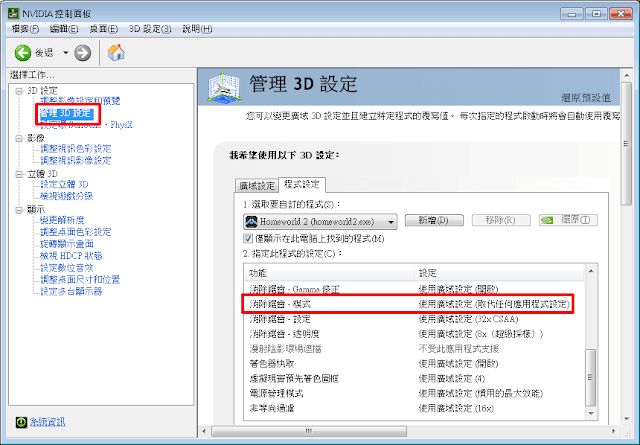Viewport: 640px width, 445px height.
Task: Select 設定多台顯示器 in the tree
Action: (71, 291)
